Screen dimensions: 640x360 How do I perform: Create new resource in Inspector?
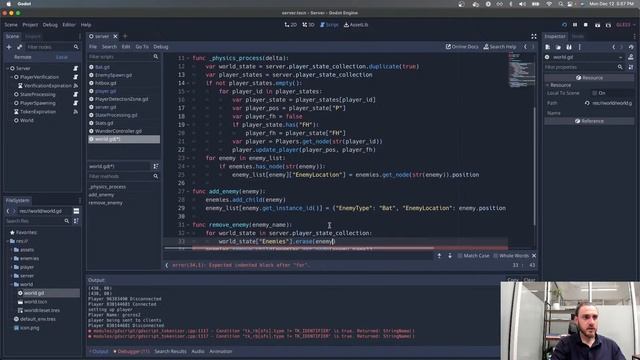[548, 47]
